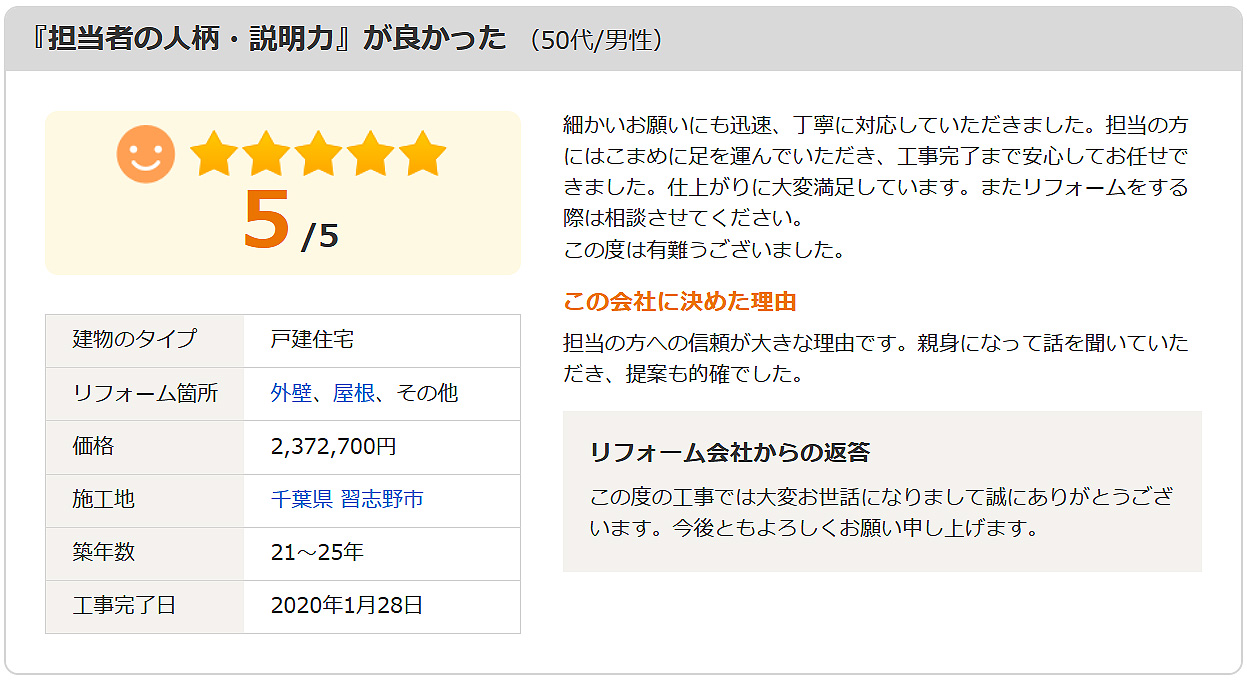Select the 建物のタイプ row label
Viewport: 1247px width, 681px height.
[x=135, y=339]
